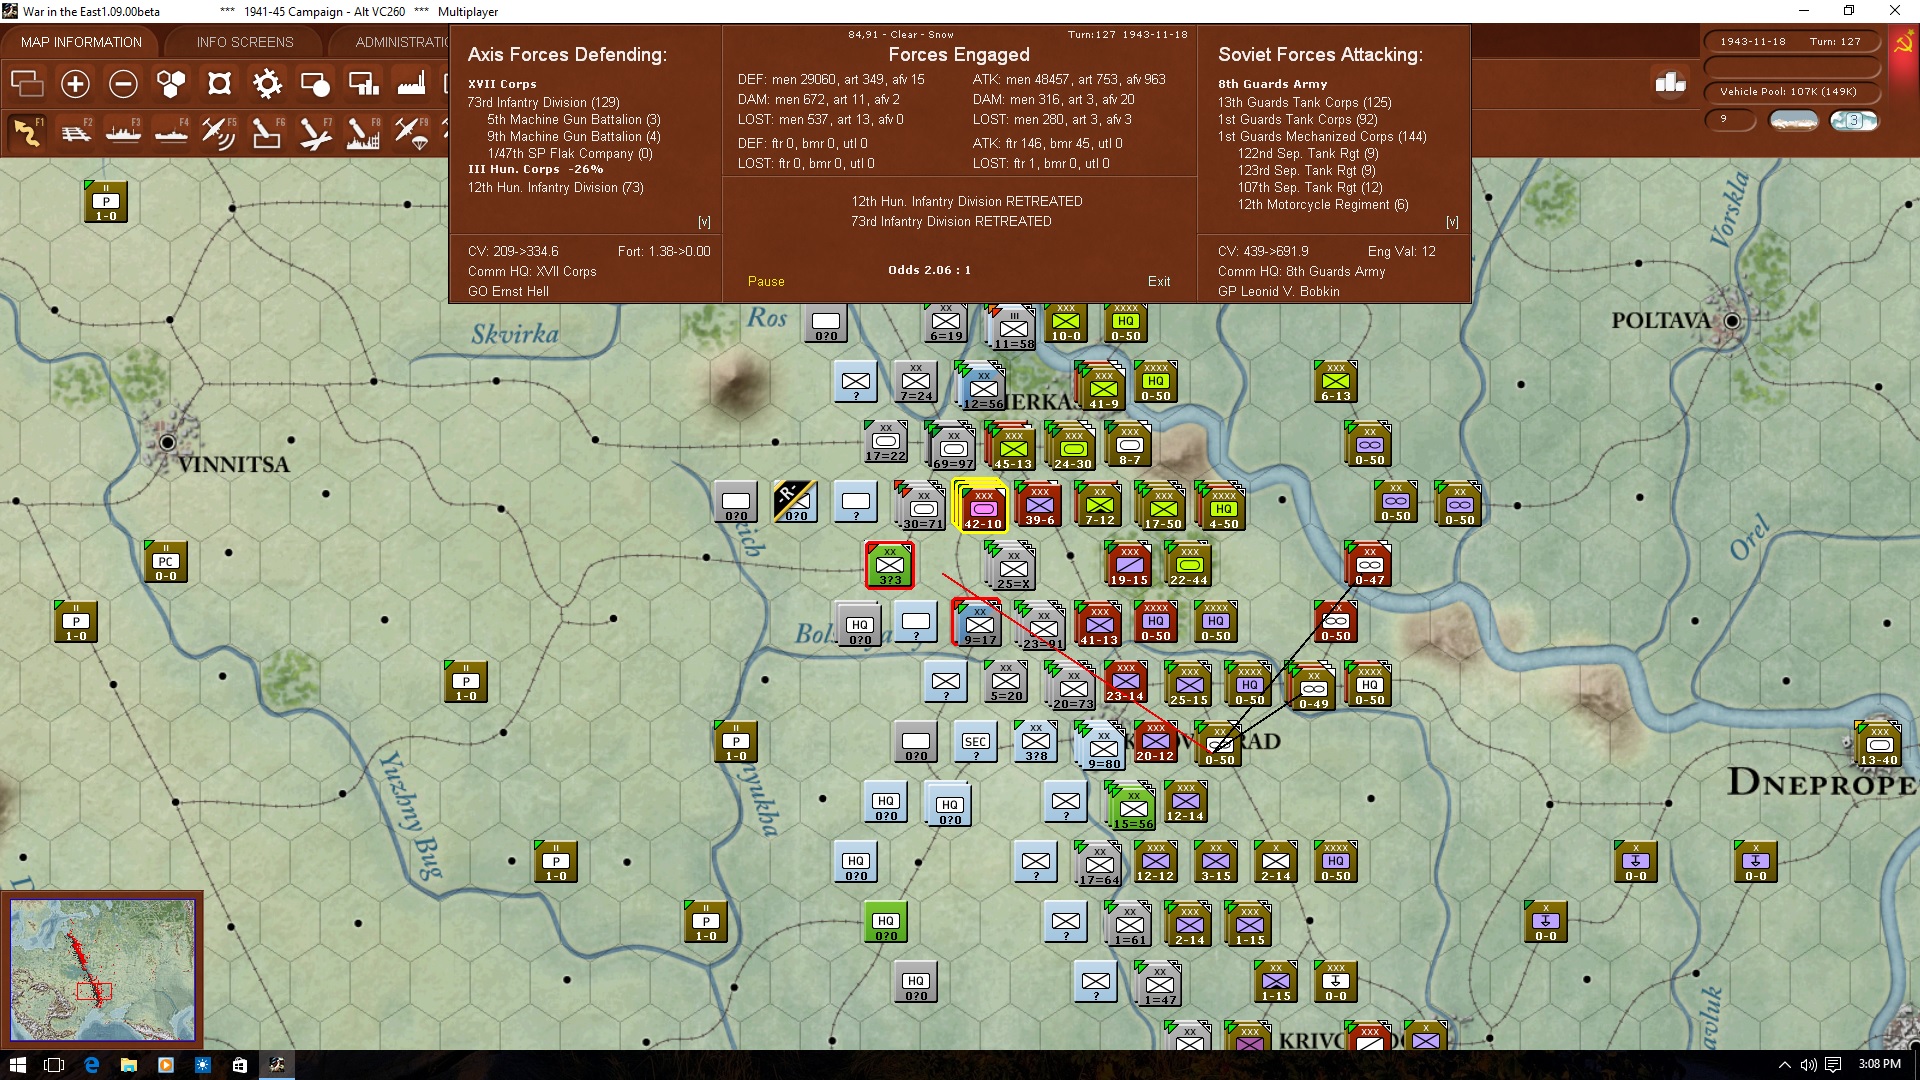Open the MAP INFORMATION menu

coord(81,41)
